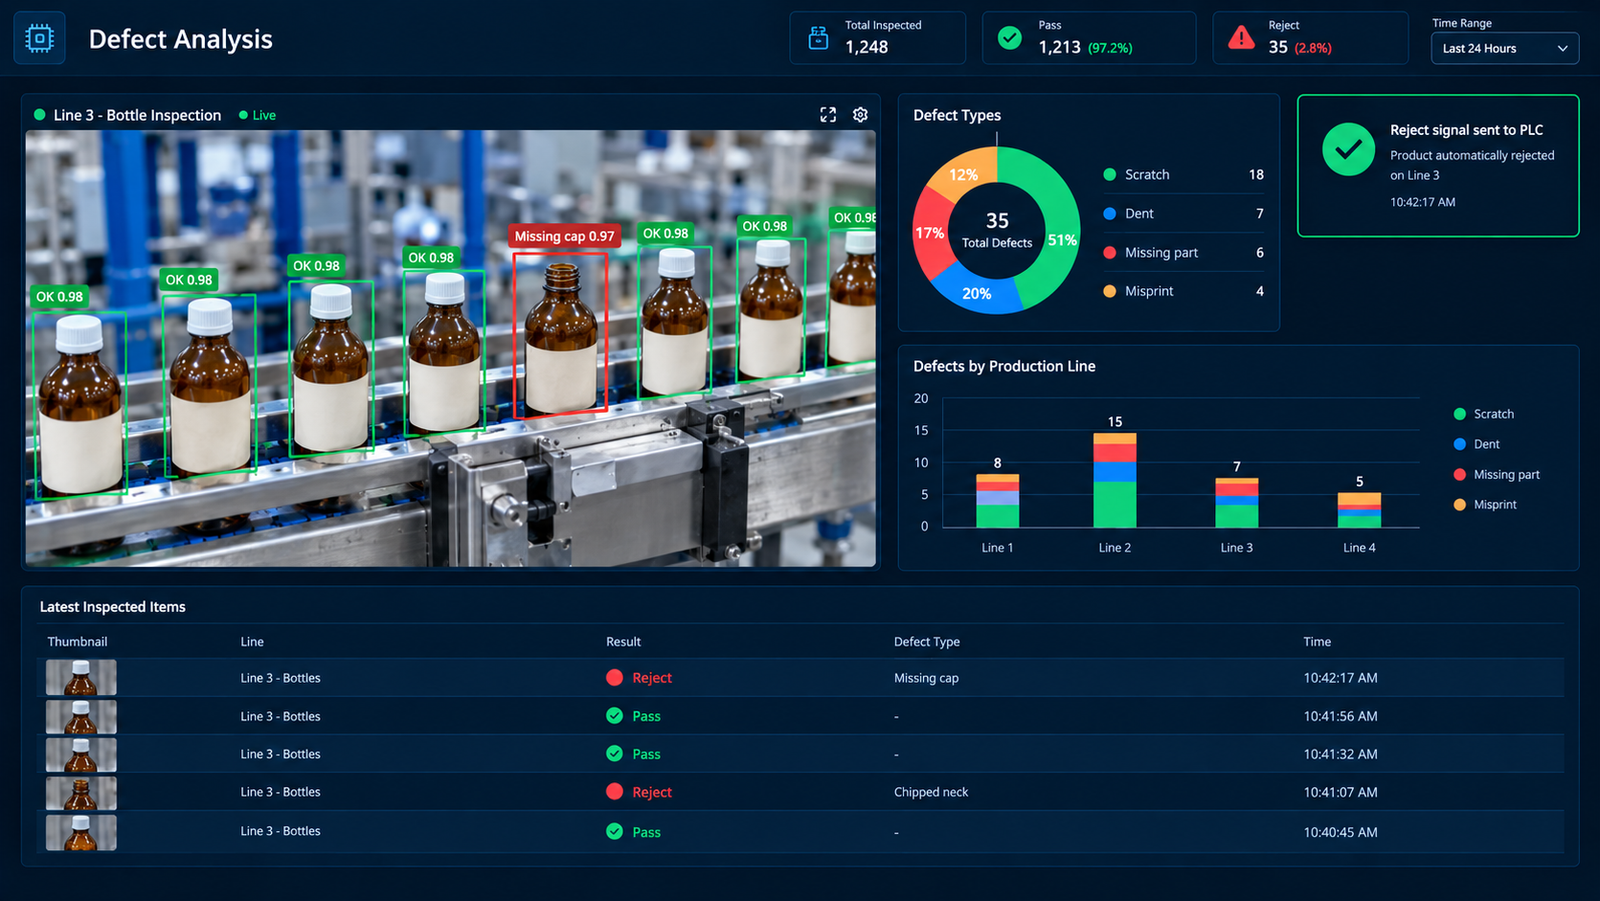Viewport: 1600px width, 901px height.
Task: Sort table by the Result column header
Action: click(x=623, y=642)
